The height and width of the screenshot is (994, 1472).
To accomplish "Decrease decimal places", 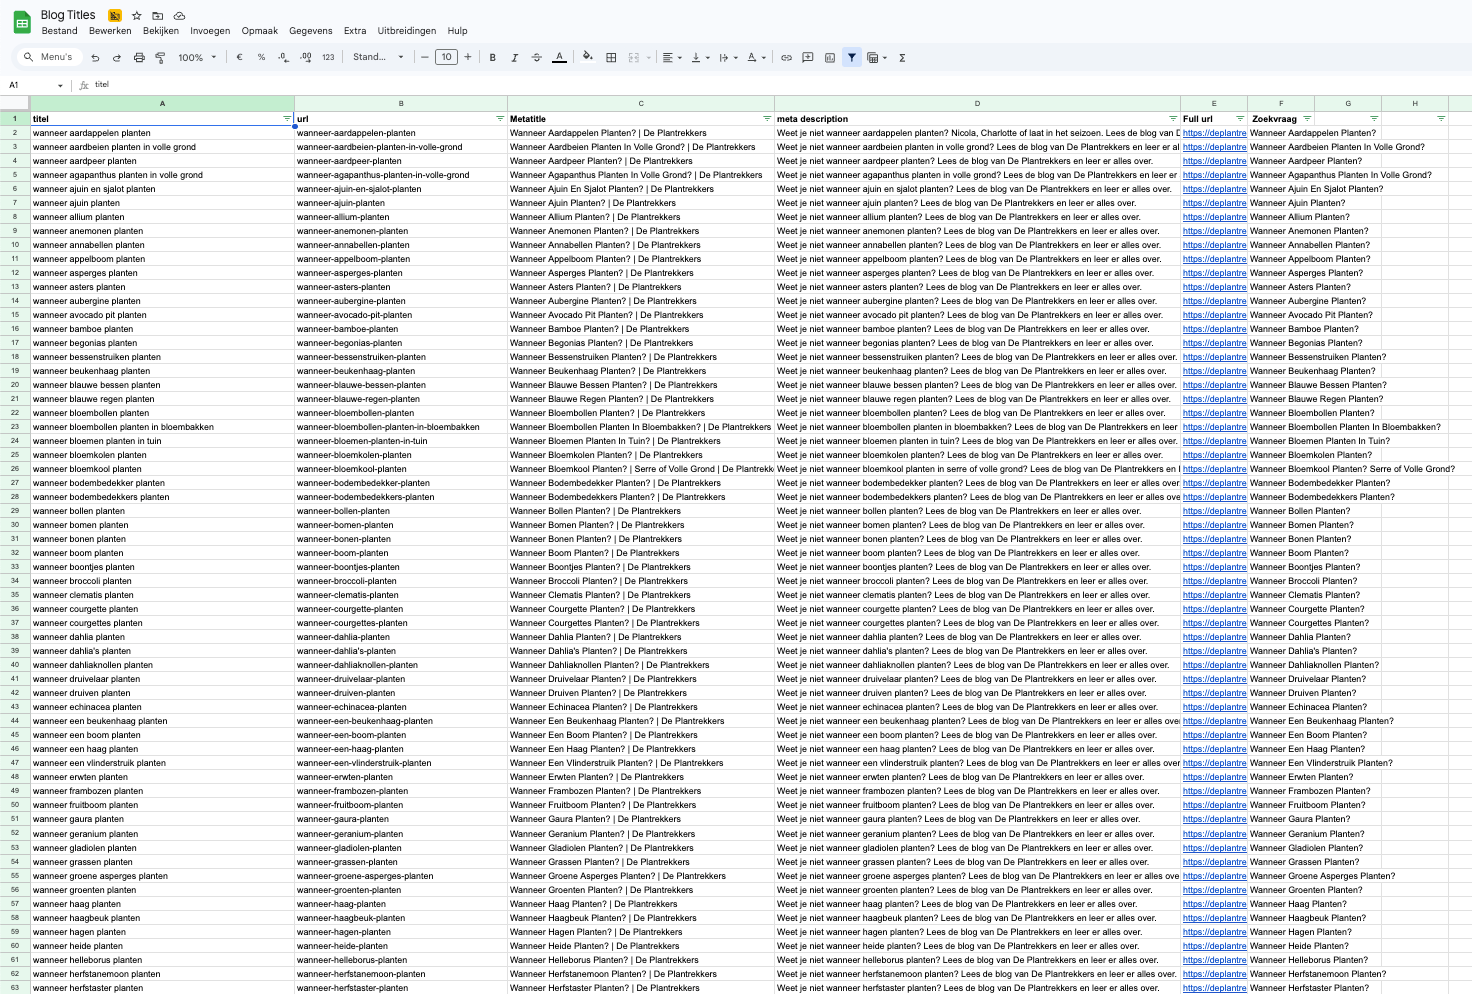I will coord(283,58).
